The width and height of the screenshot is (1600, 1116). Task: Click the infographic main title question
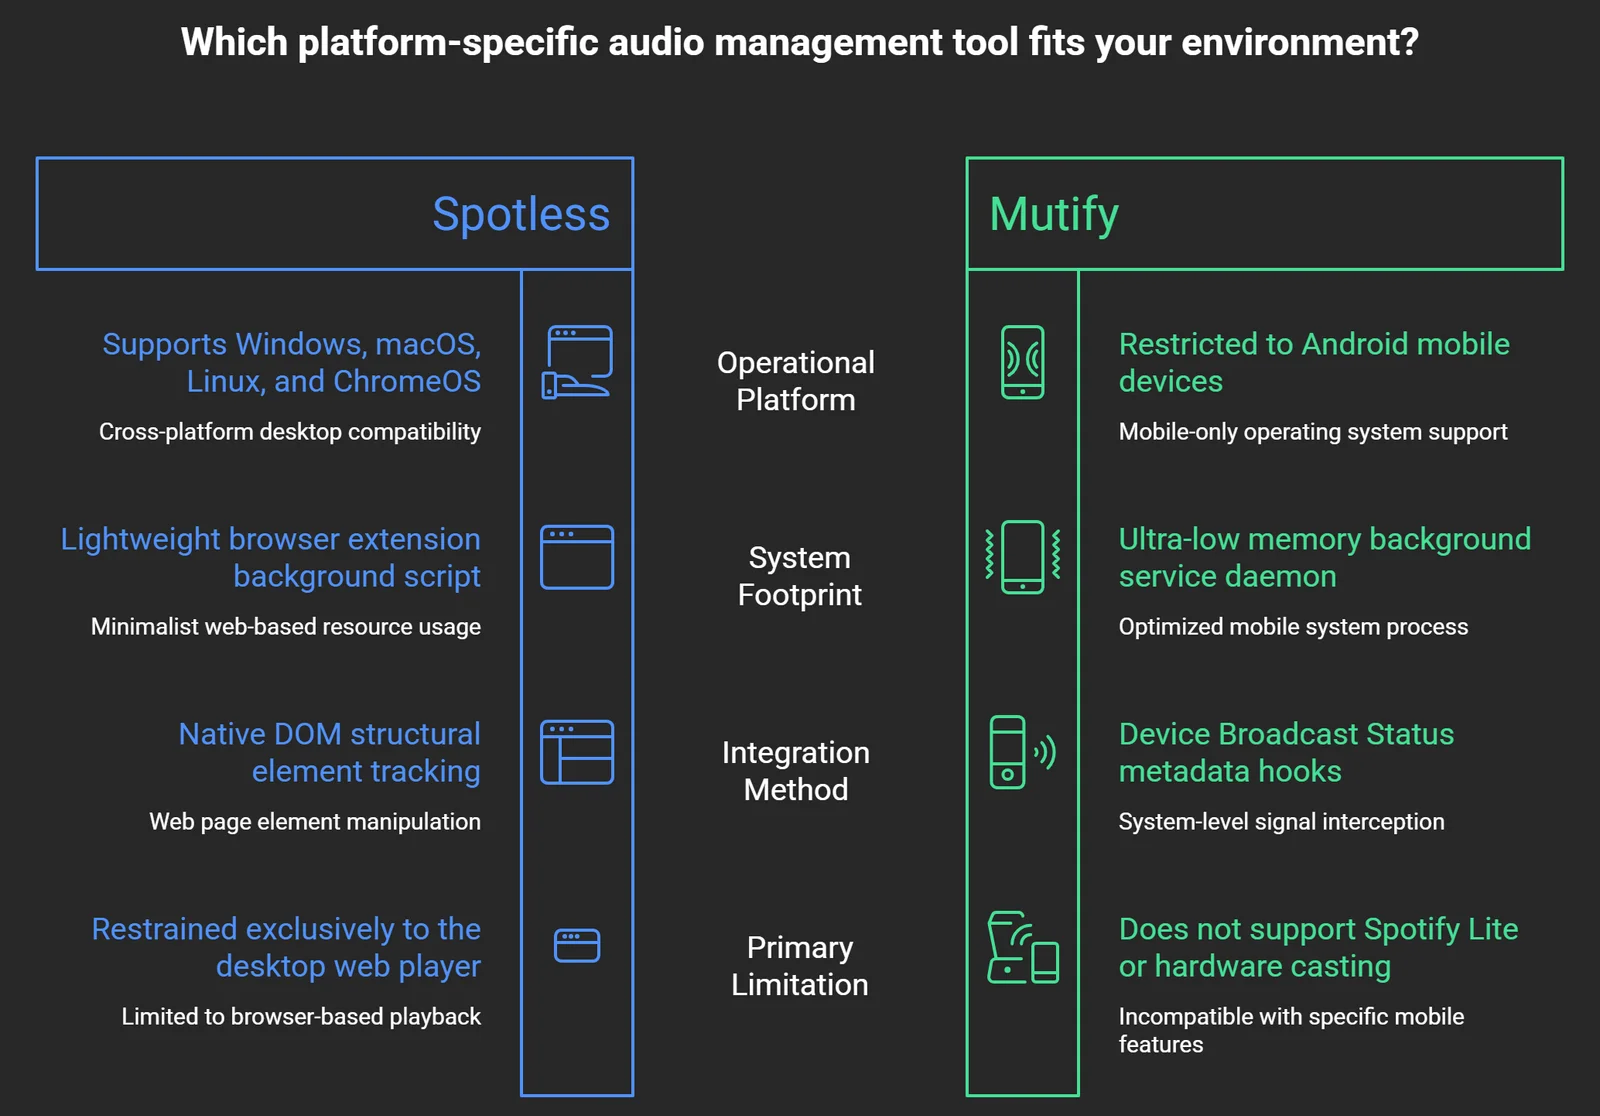click(800, 42)
